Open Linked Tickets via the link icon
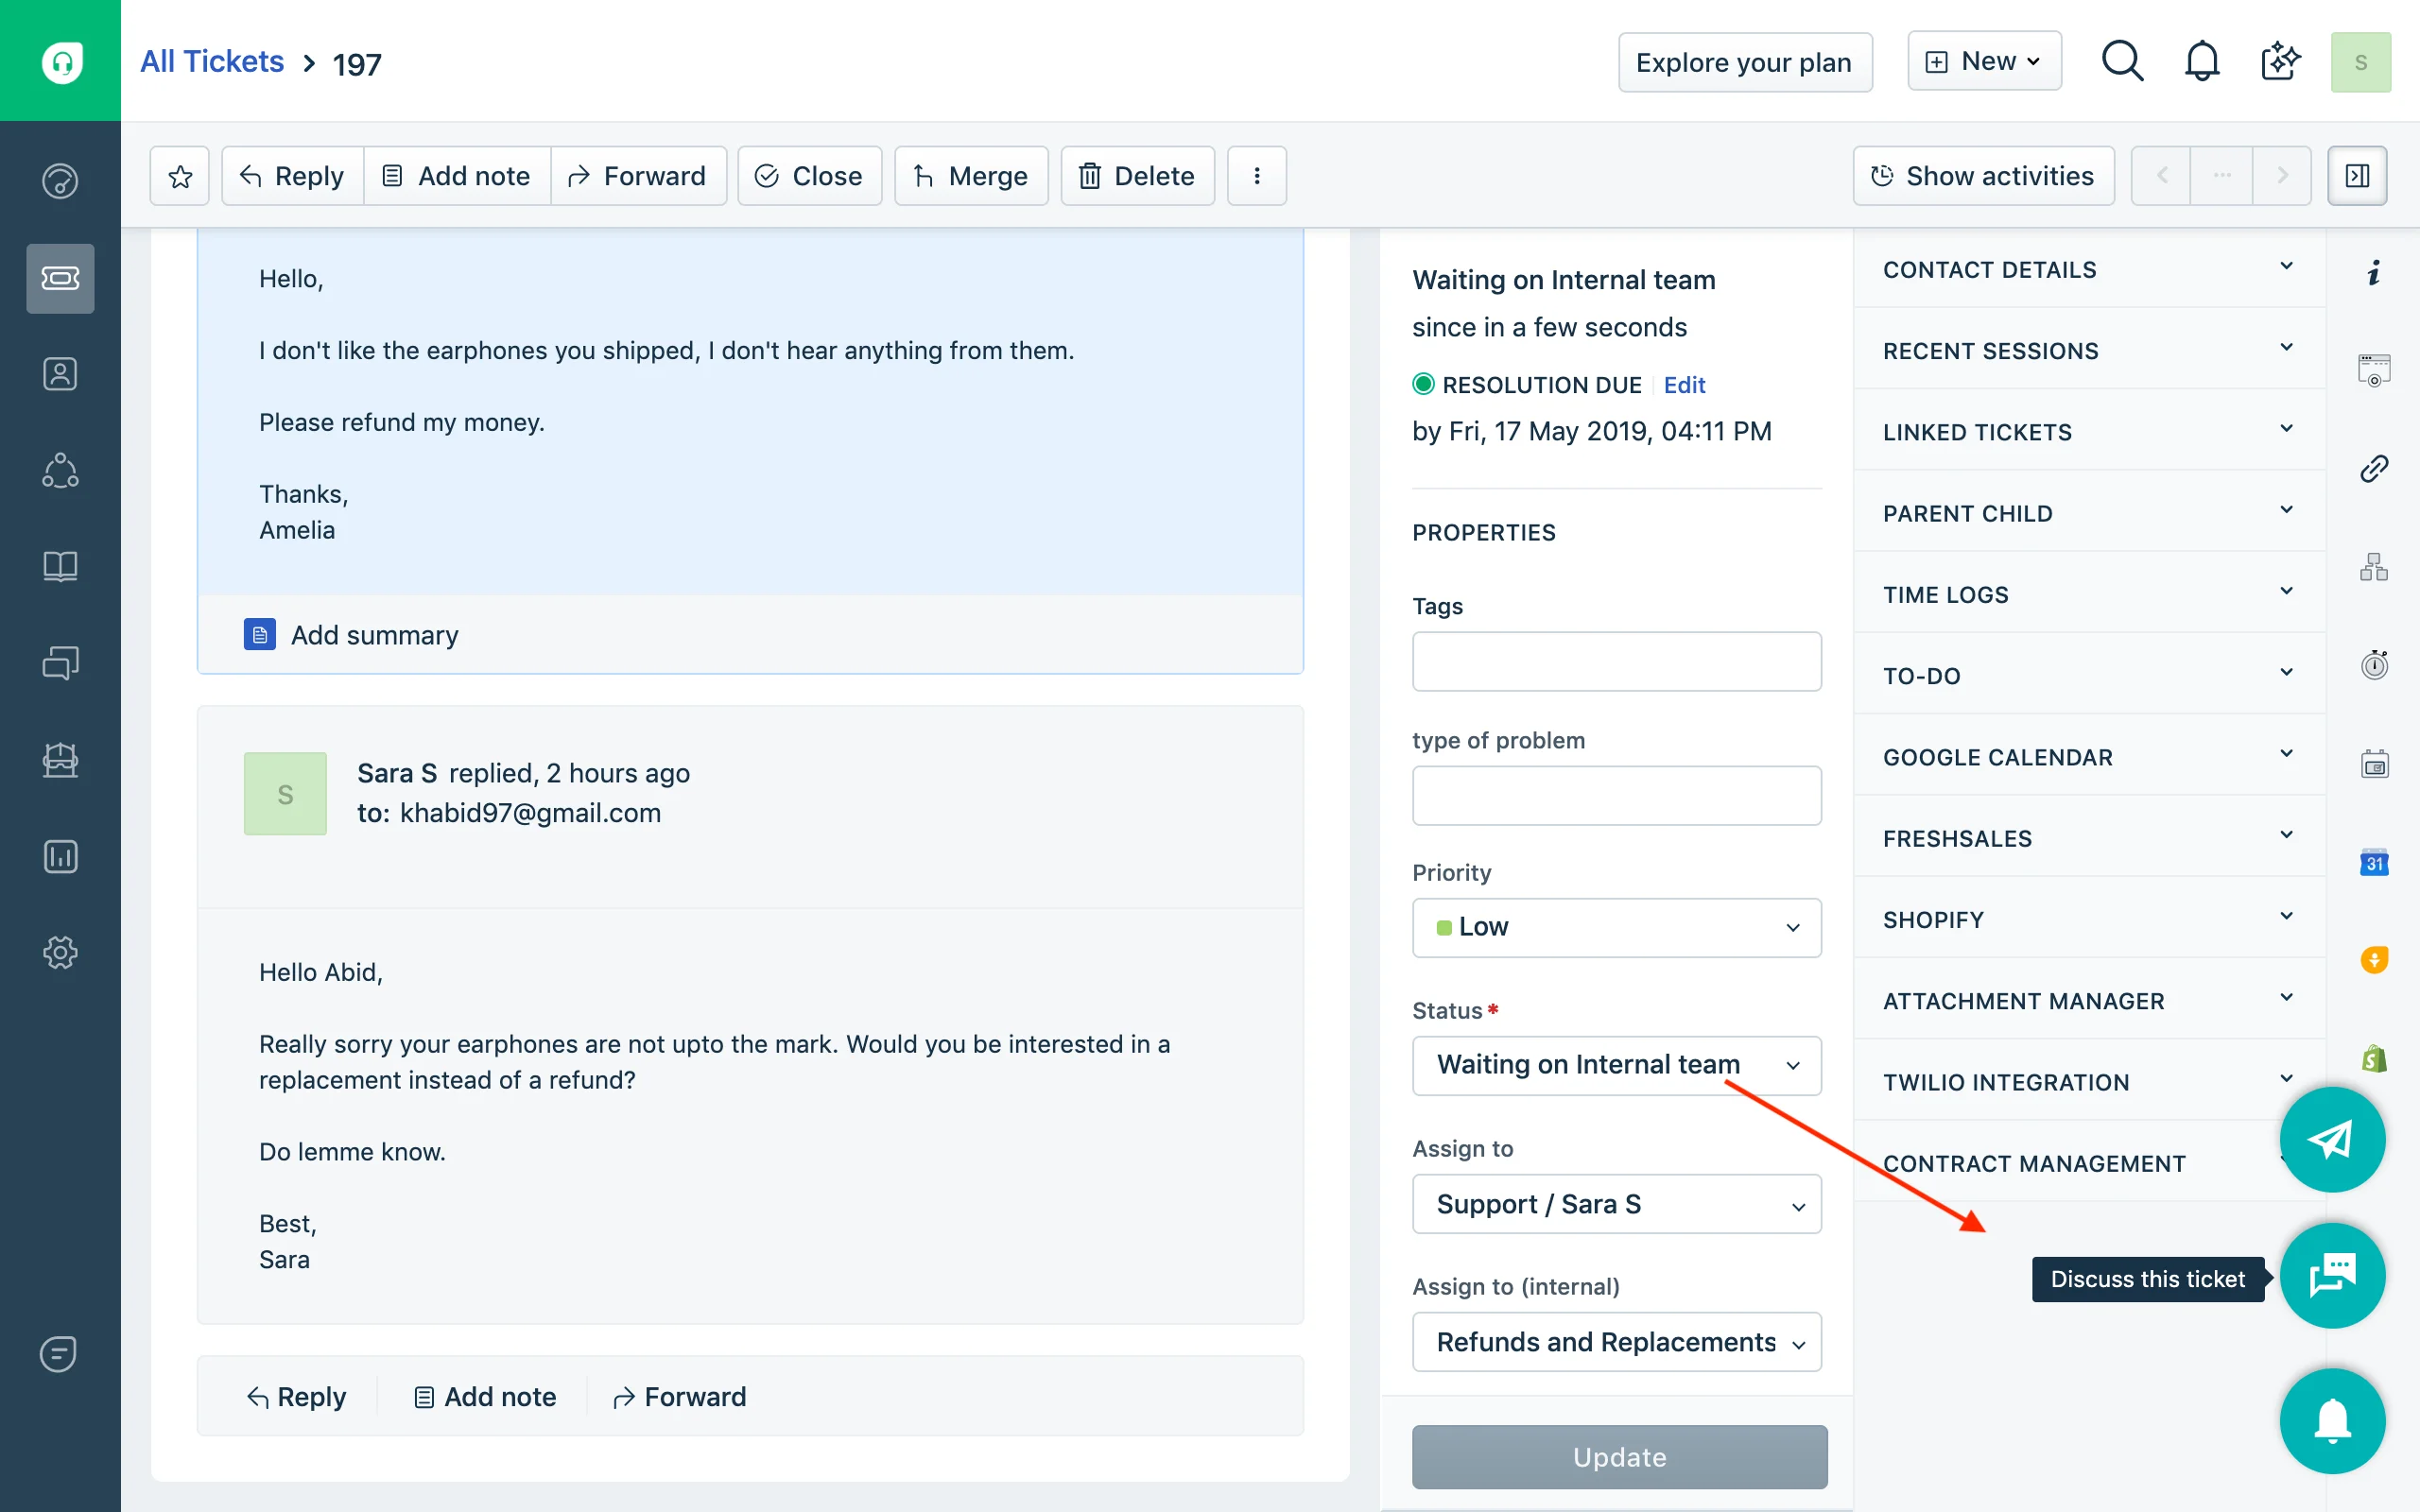The image size is (2420, 1512). click(x=2374, y=469)
